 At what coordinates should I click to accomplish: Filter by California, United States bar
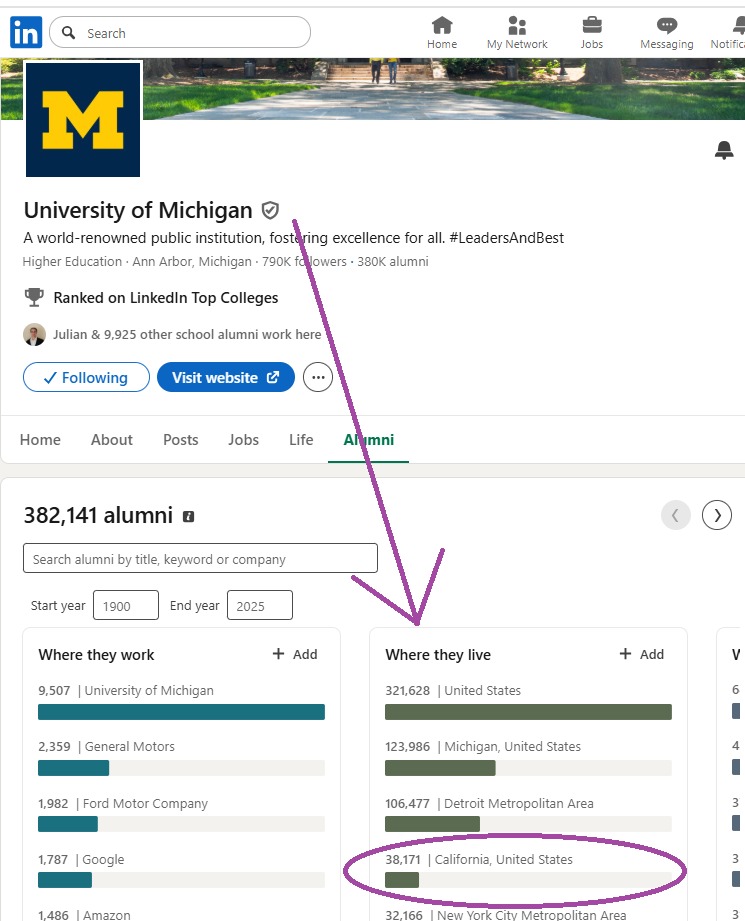click(x=528, y=880)
